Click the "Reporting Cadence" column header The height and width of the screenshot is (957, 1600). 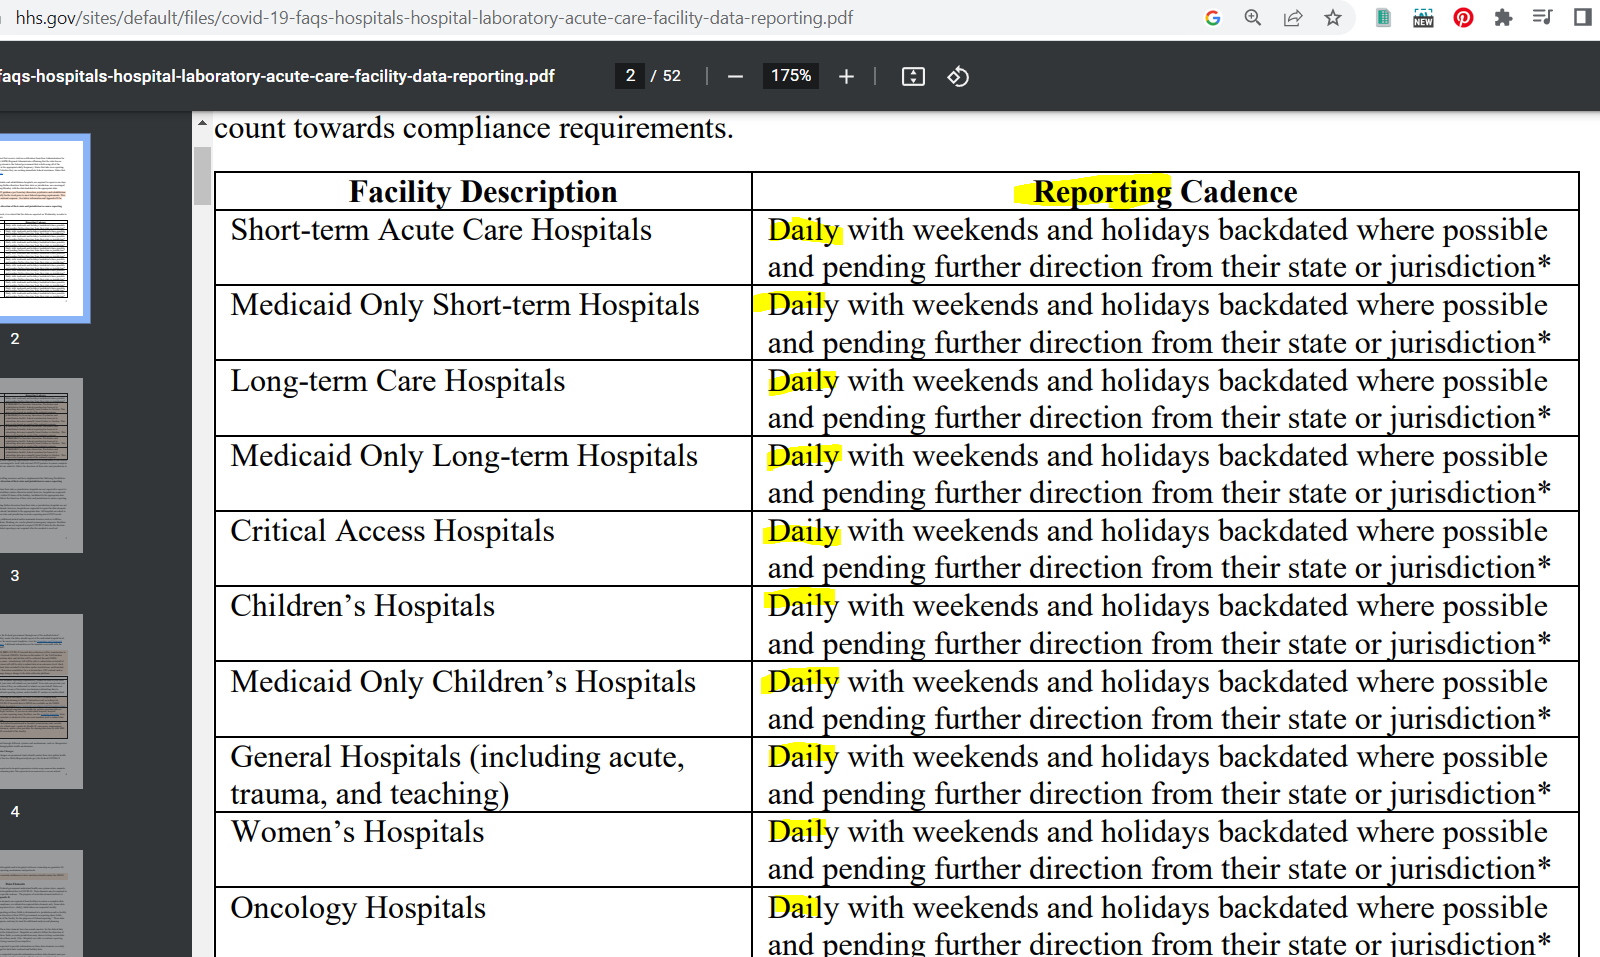pyautogui.click(x=1165, y=191)
